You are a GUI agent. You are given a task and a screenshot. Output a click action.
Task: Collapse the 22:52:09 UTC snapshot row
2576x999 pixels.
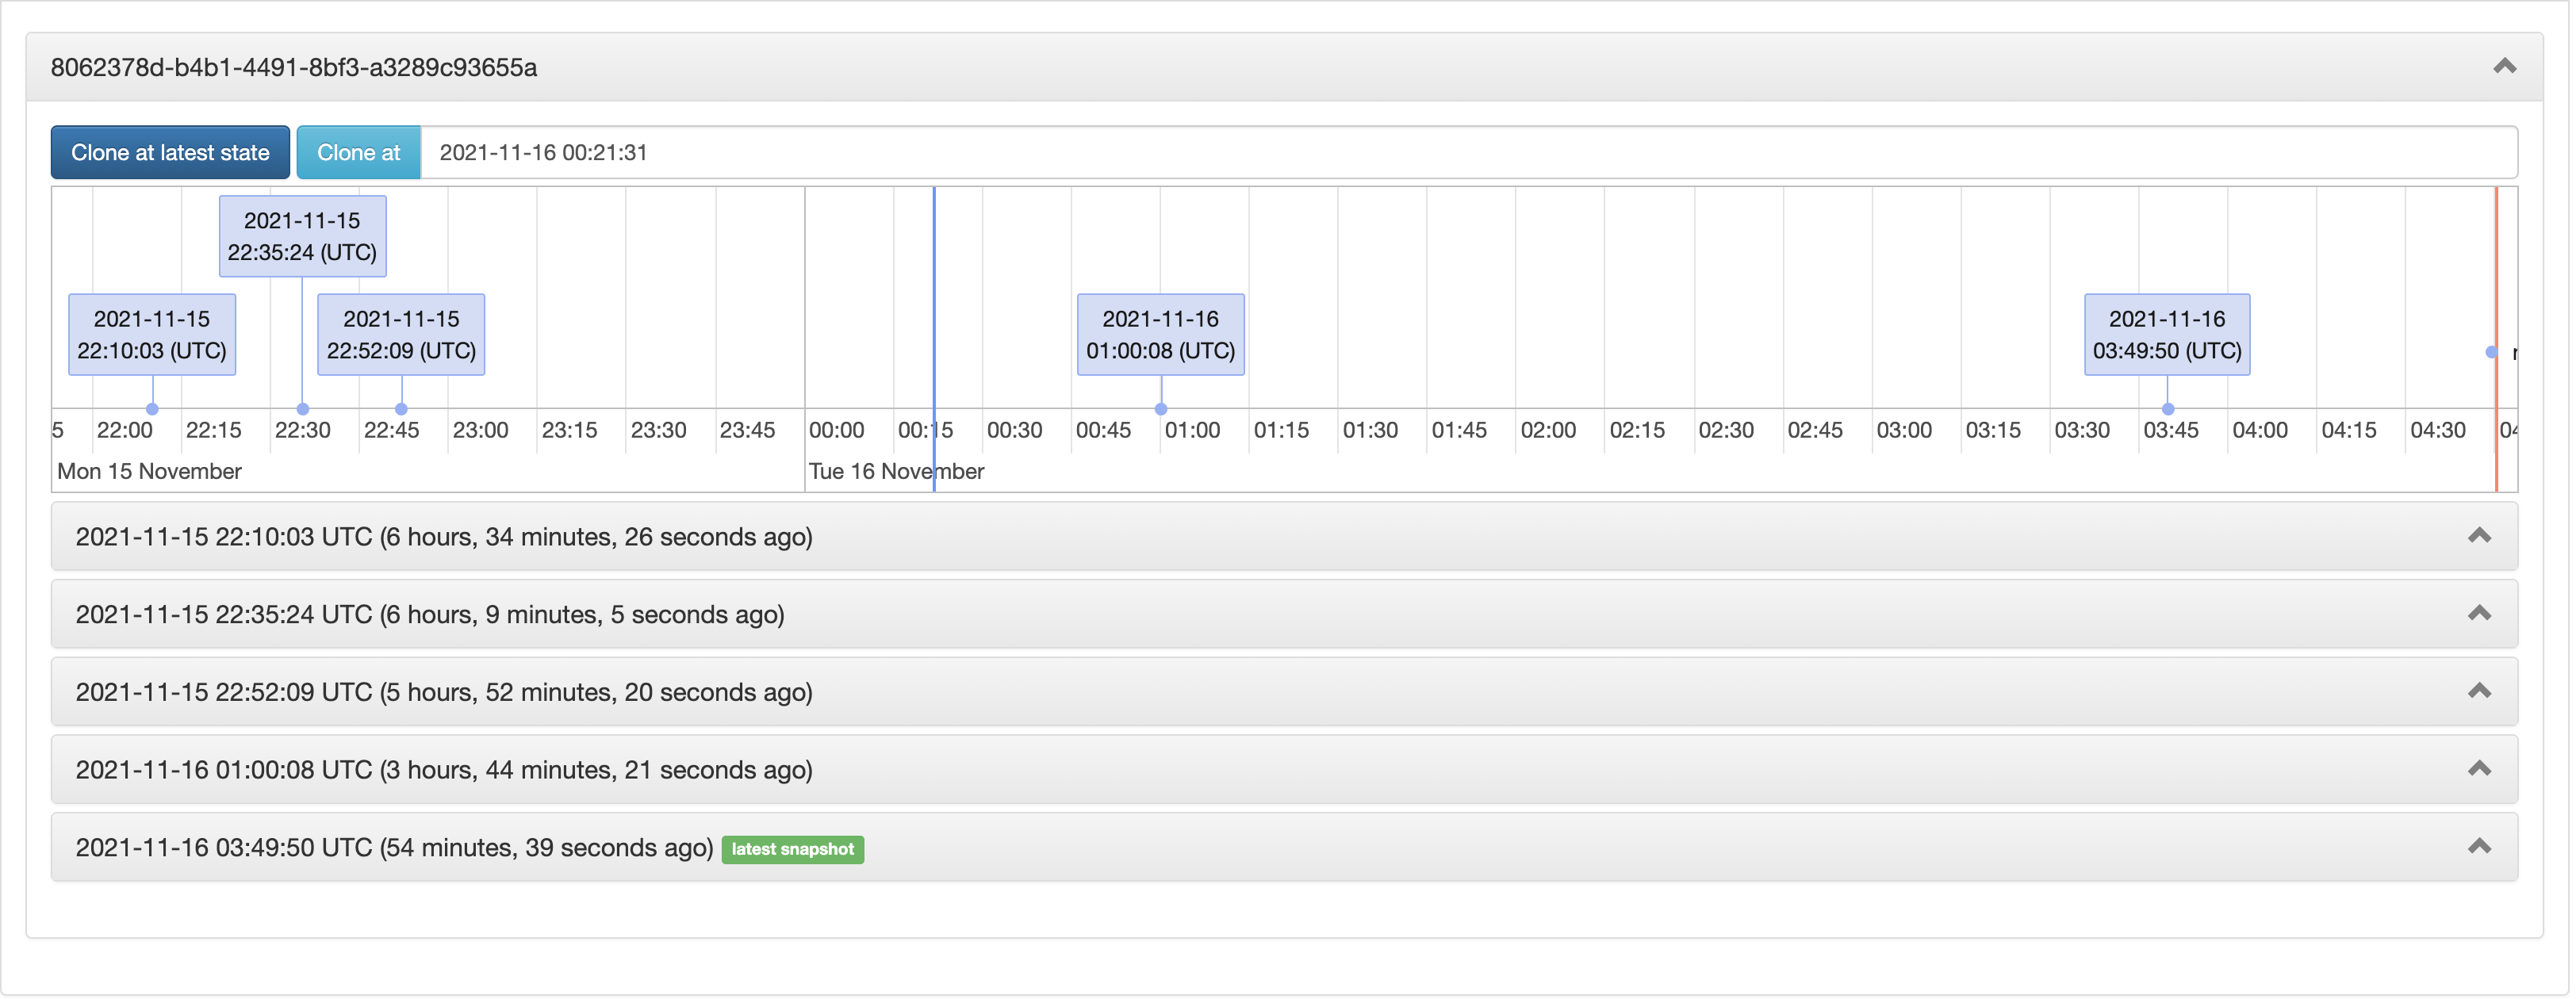[2481, 691]
